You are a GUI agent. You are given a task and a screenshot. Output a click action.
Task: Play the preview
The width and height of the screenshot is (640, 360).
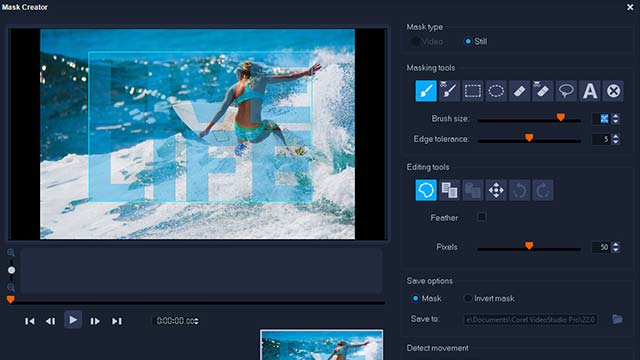(x=73, y=320)
